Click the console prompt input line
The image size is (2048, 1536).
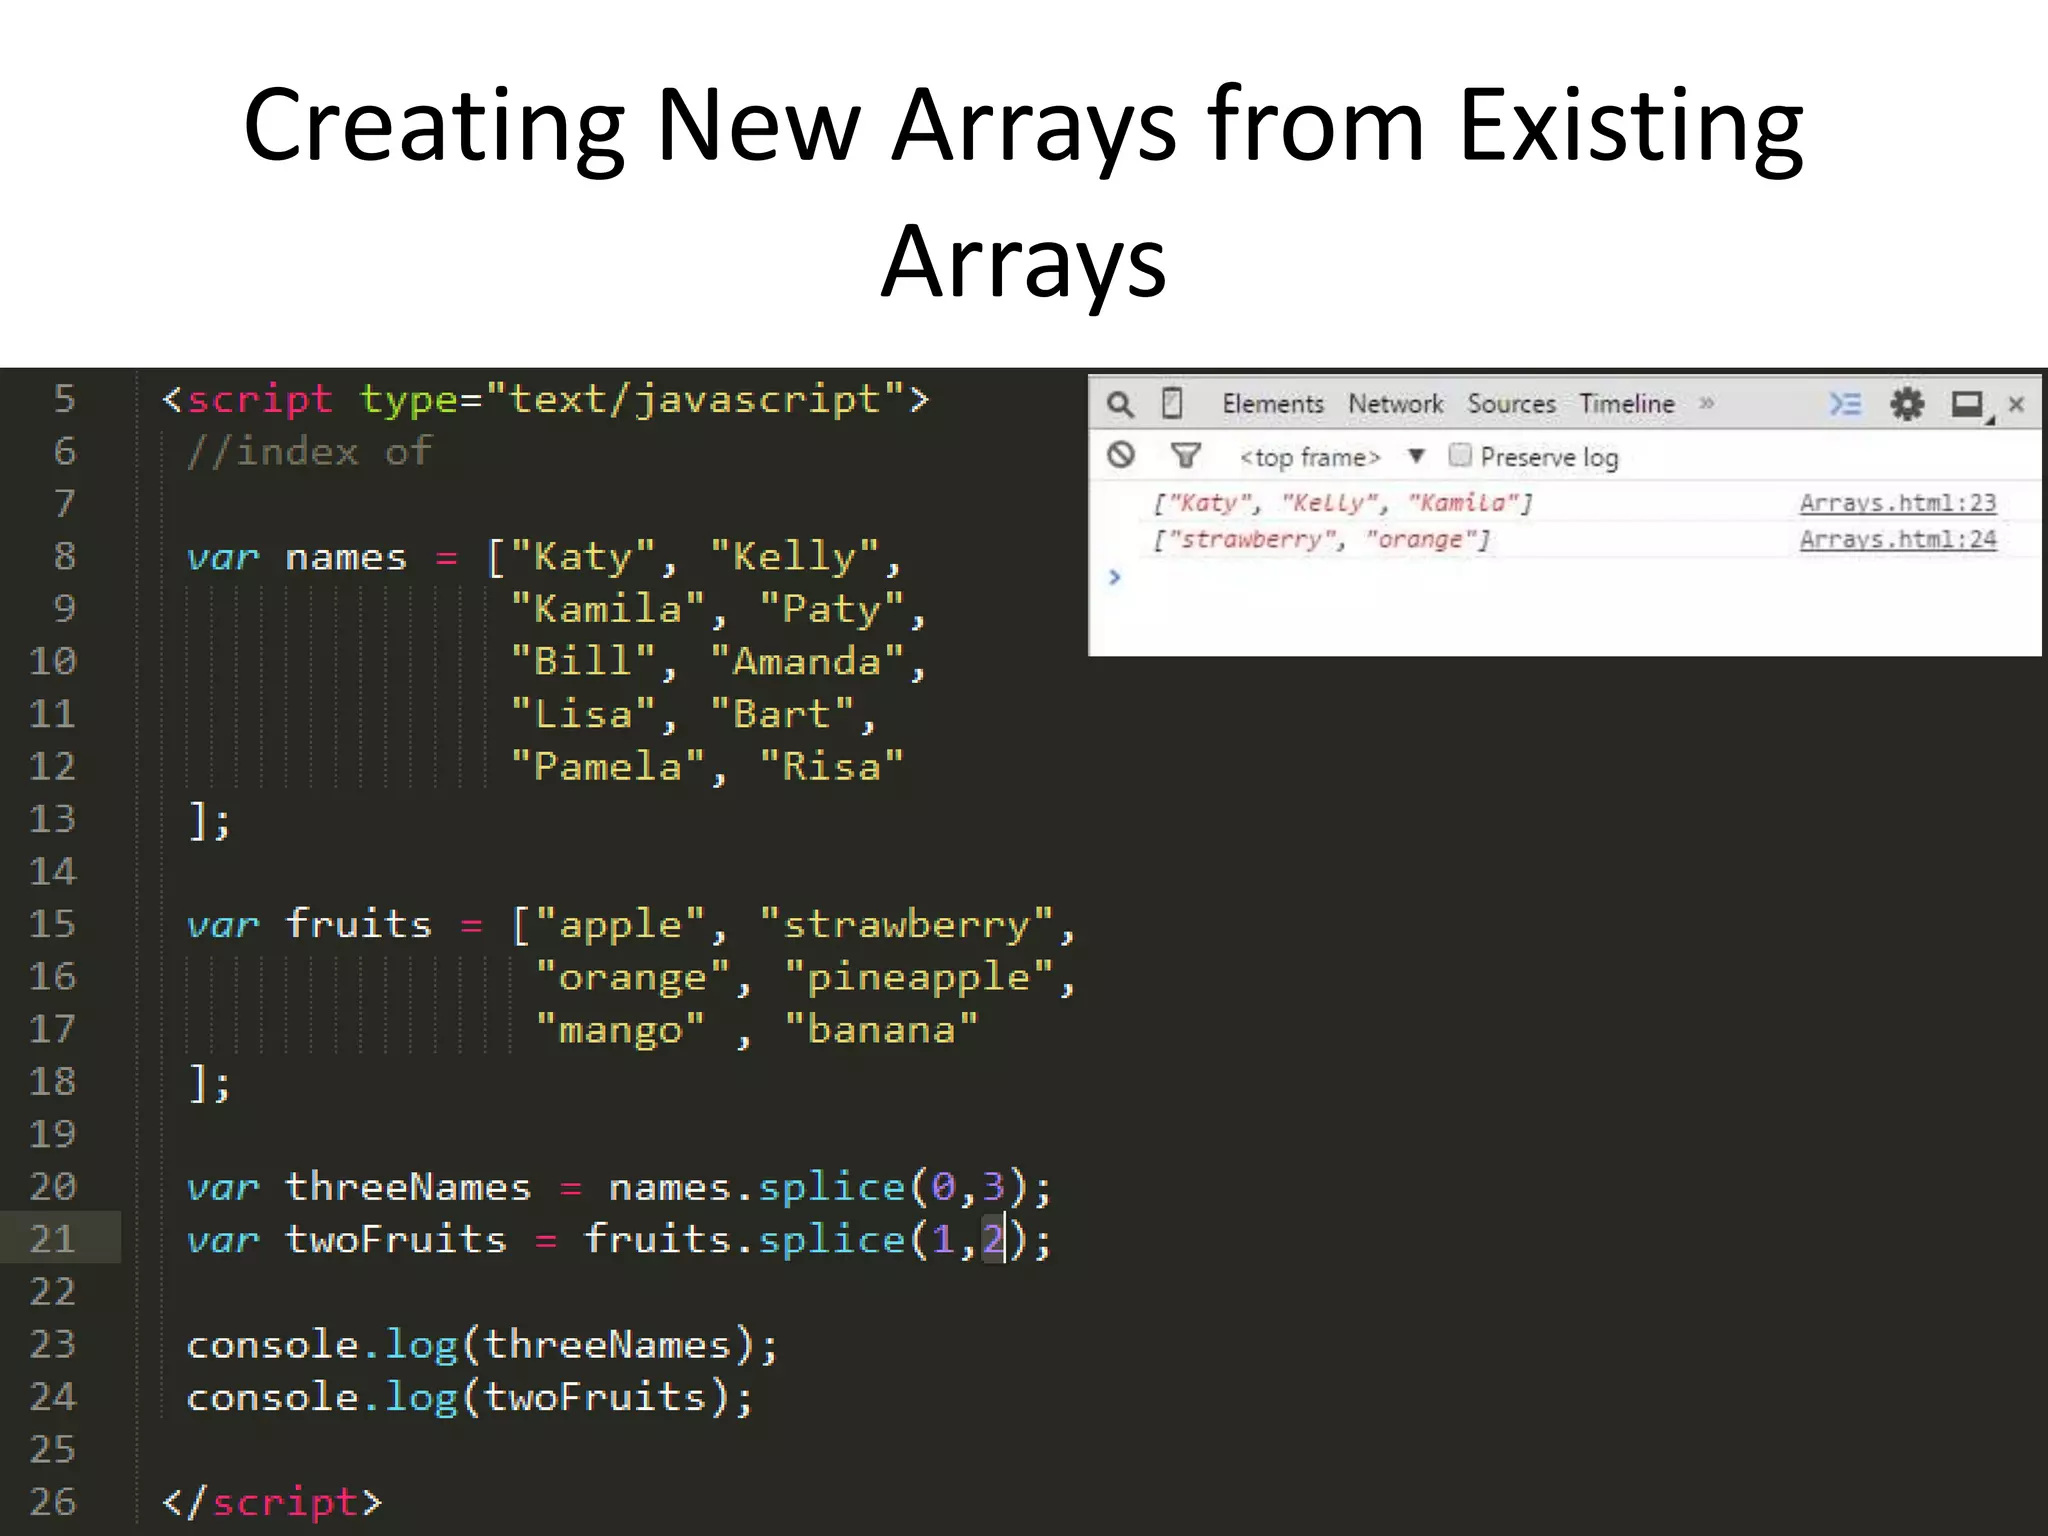point(1565,577)
